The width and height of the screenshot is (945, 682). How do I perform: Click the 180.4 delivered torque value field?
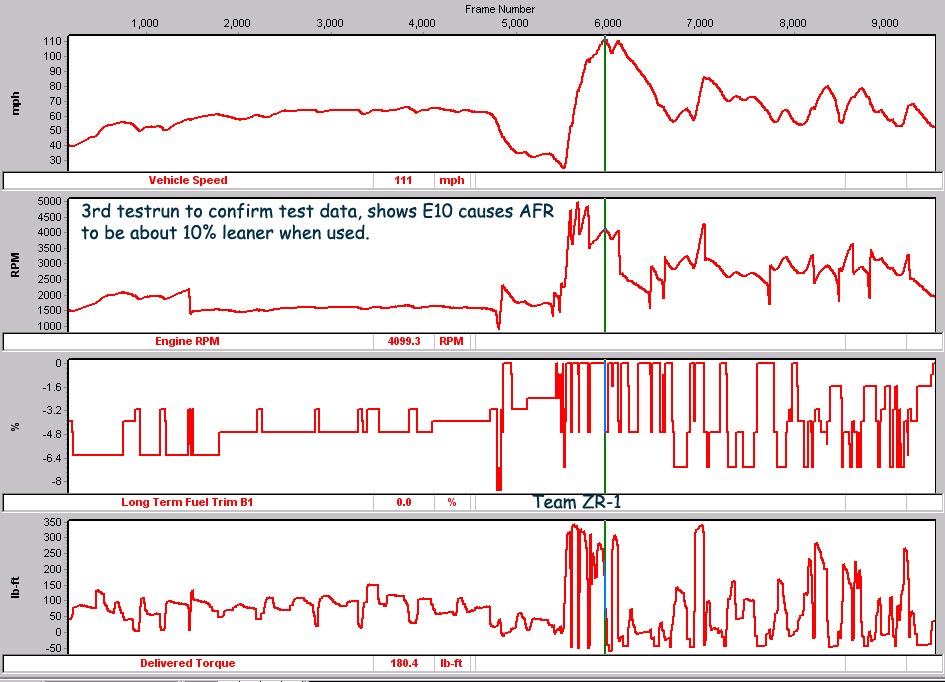coord(403,663)
